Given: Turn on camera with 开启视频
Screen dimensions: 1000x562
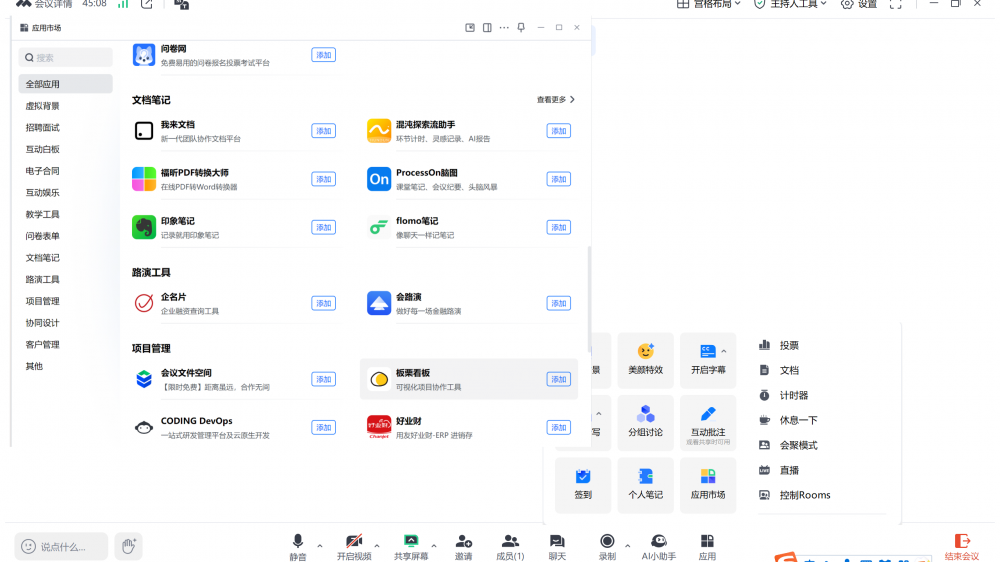Looking at the screenshot, I should point(354,547).
